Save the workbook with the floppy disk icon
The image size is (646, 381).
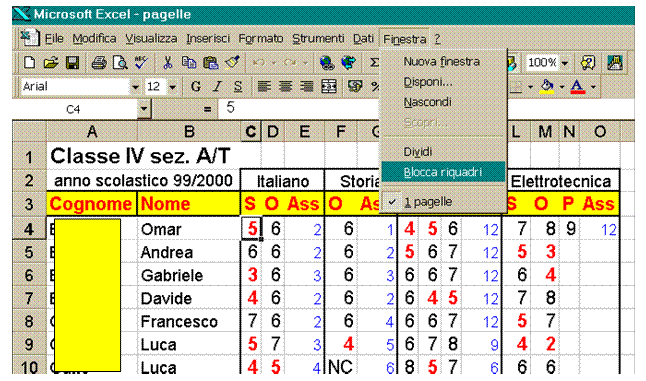73,63
